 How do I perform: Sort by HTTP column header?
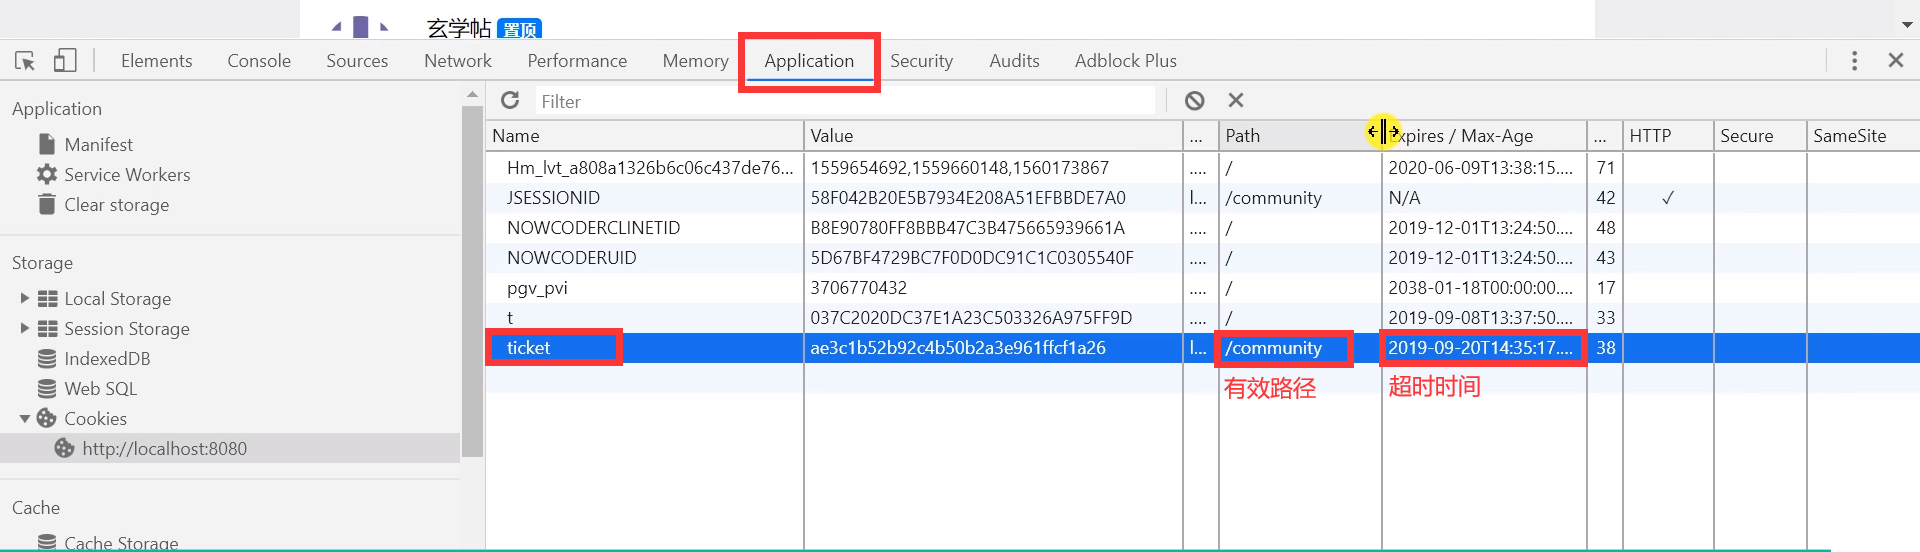click(x=1667, y=135)
